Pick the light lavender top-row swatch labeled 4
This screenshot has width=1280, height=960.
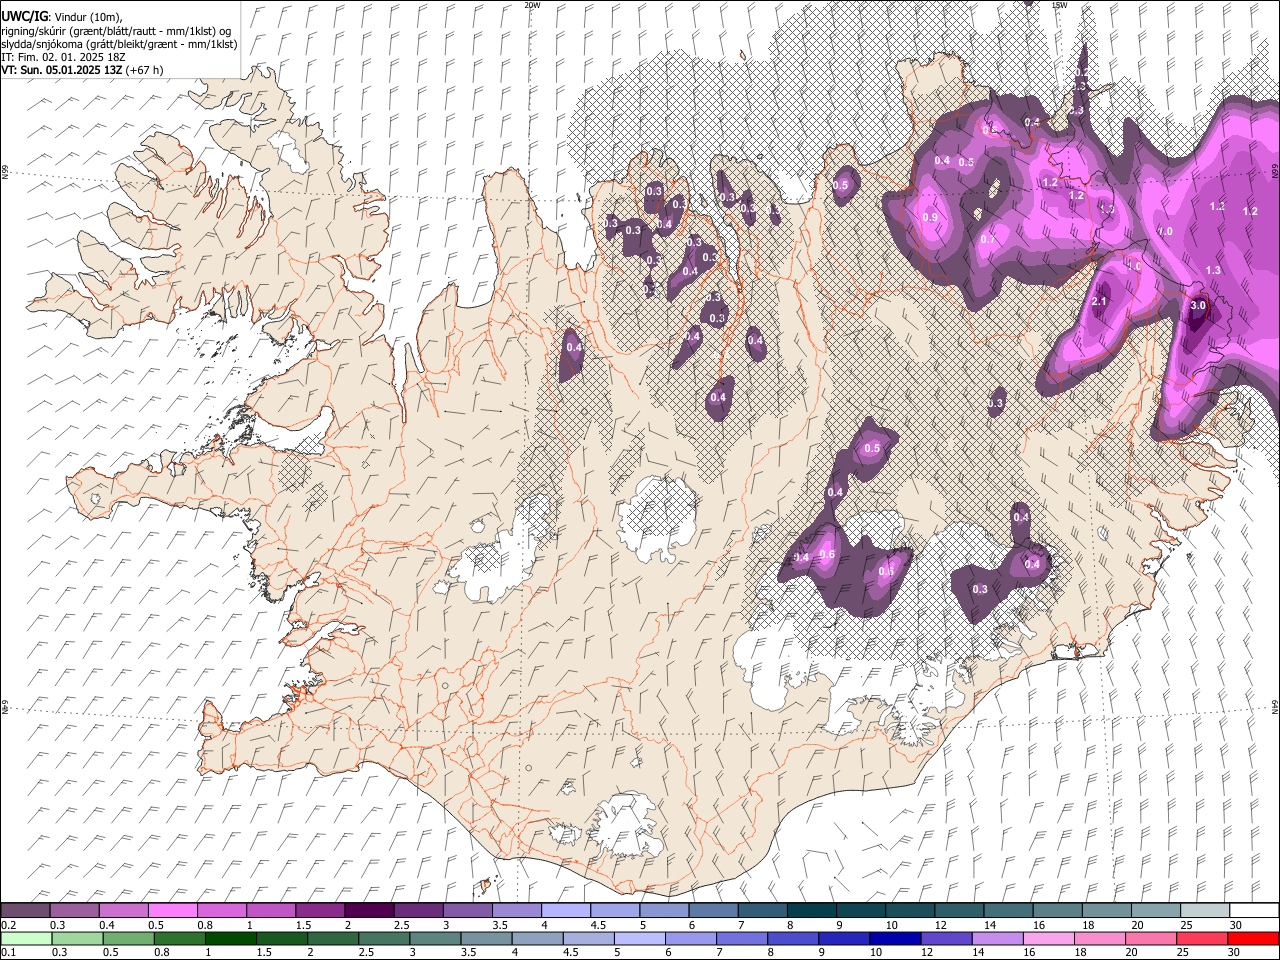565,911
